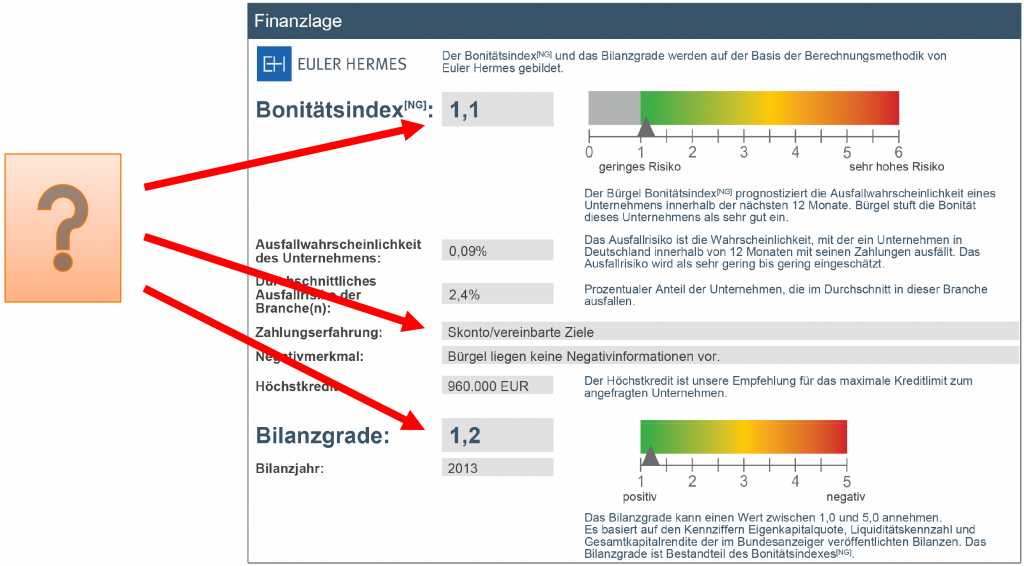Screen dimensions: 1024x566
Task: Click the blue EH logo square
Action: (x=274, y=64)
